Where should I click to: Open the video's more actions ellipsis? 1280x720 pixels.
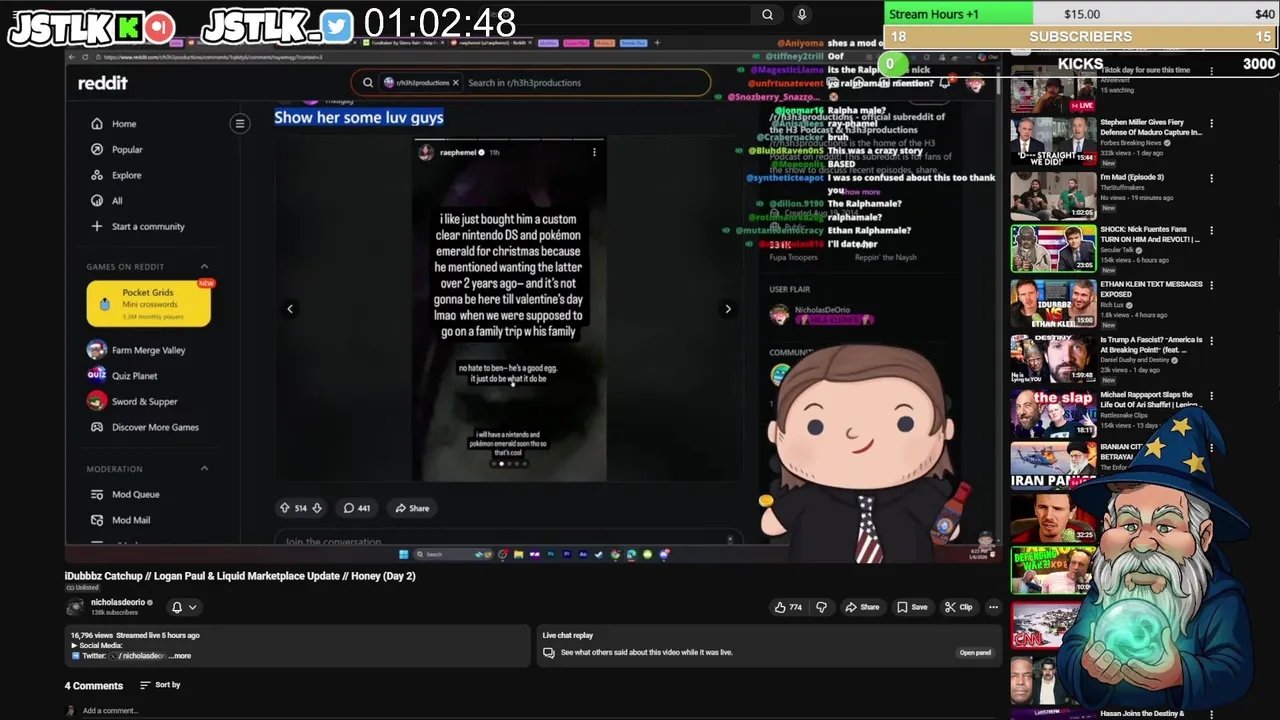993,607
